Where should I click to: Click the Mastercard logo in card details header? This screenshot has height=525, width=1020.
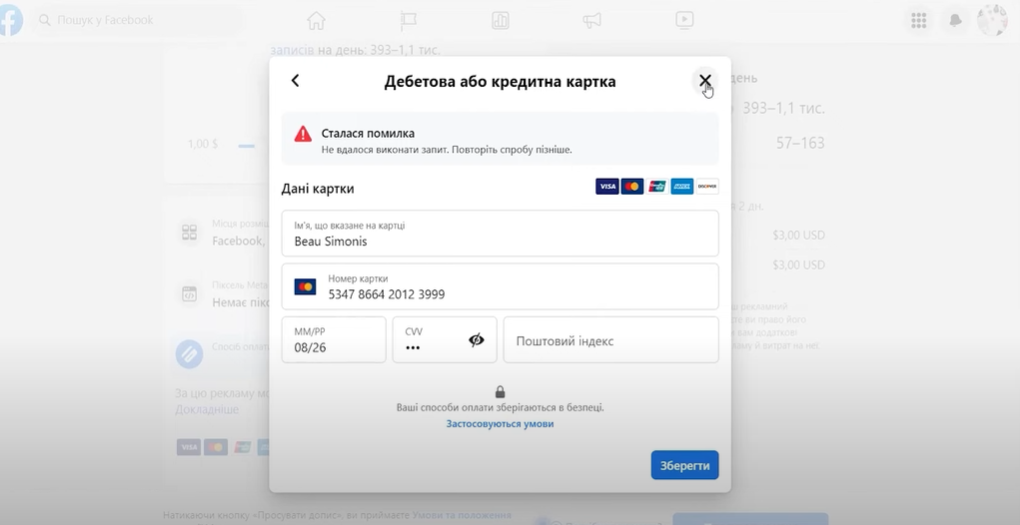[x=632, y=187]
